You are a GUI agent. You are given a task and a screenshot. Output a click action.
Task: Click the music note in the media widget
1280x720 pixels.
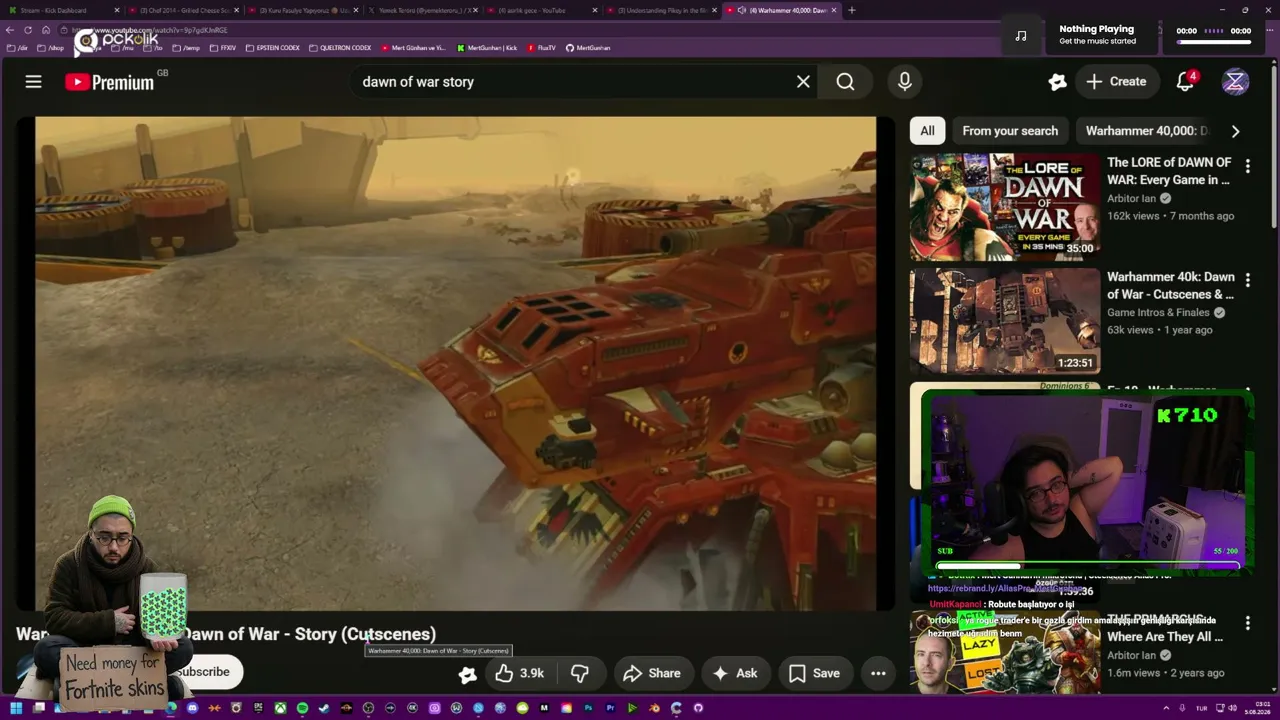pyautogui.click(x=1021, y=36)
